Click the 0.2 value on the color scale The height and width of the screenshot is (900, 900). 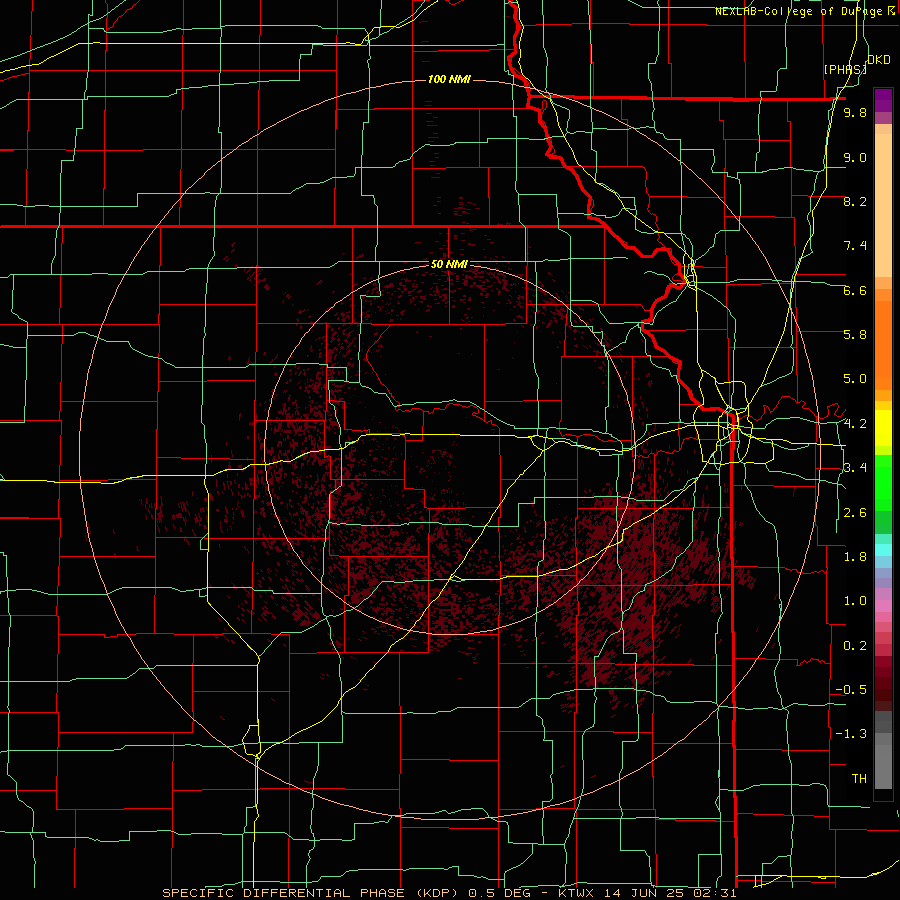pyautogui.click(x=855, y=646)
